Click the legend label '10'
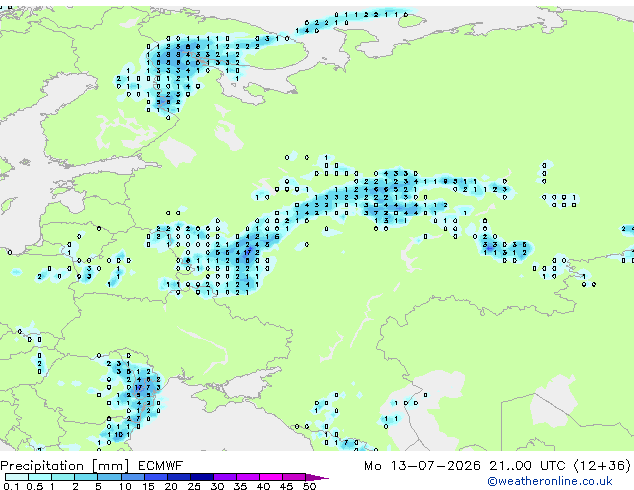 pyautogui.click(x=125, y=486)
